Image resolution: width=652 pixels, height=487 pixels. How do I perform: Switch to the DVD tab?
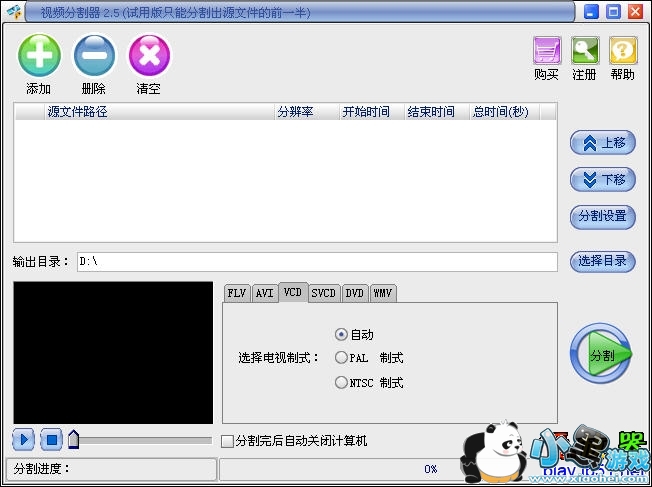point(355,294)
